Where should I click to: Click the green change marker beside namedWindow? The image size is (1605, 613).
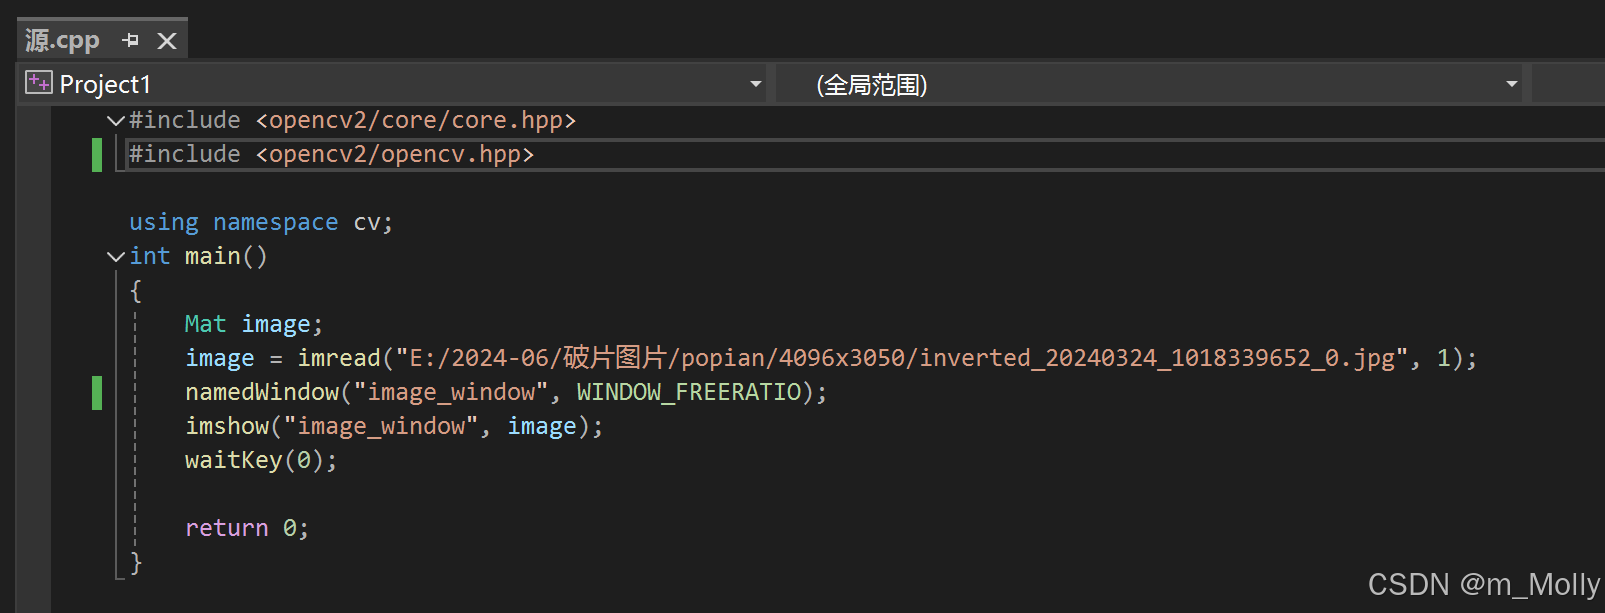[97, 393]
